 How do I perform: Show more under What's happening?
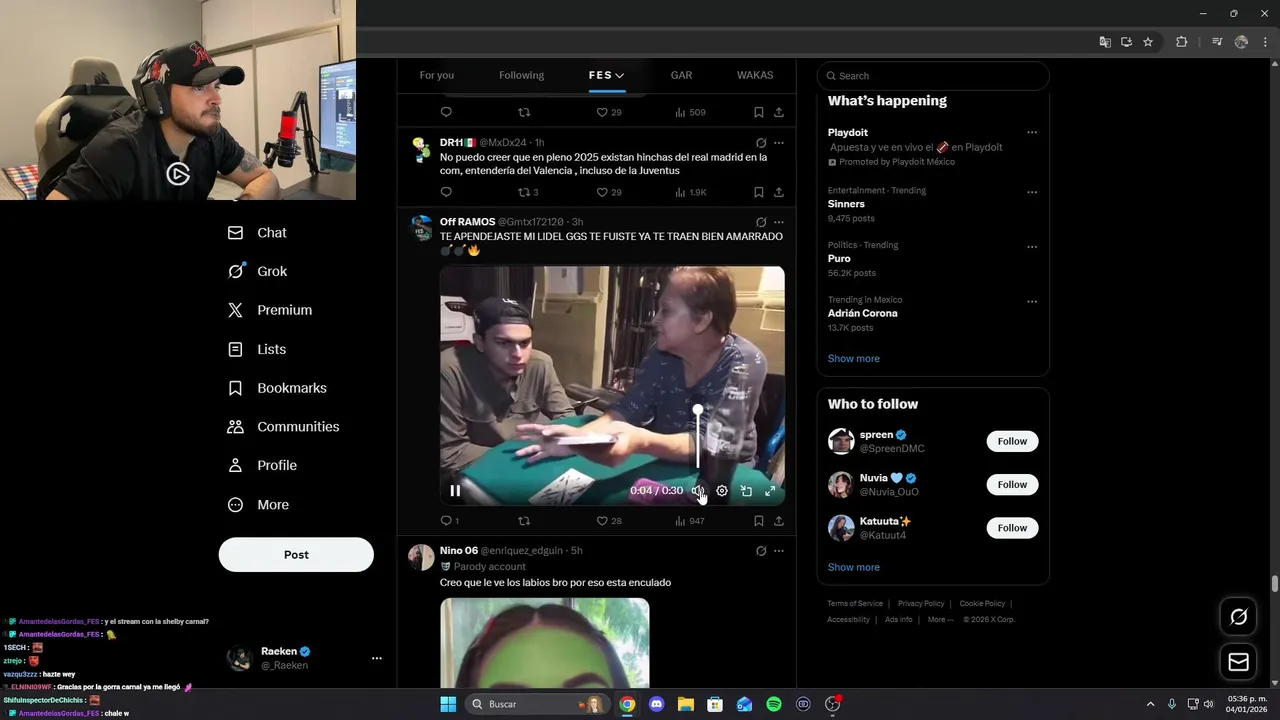point(853,359)
